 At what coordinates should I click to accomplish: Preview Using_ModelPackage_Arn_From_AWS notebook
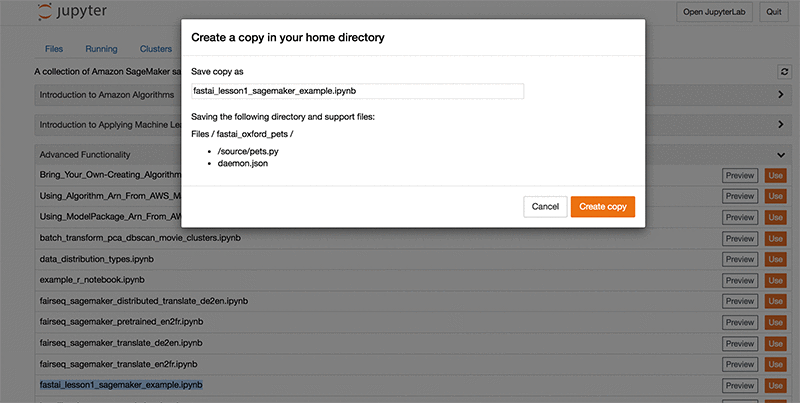pyautogui.click(x=740, y=217)
